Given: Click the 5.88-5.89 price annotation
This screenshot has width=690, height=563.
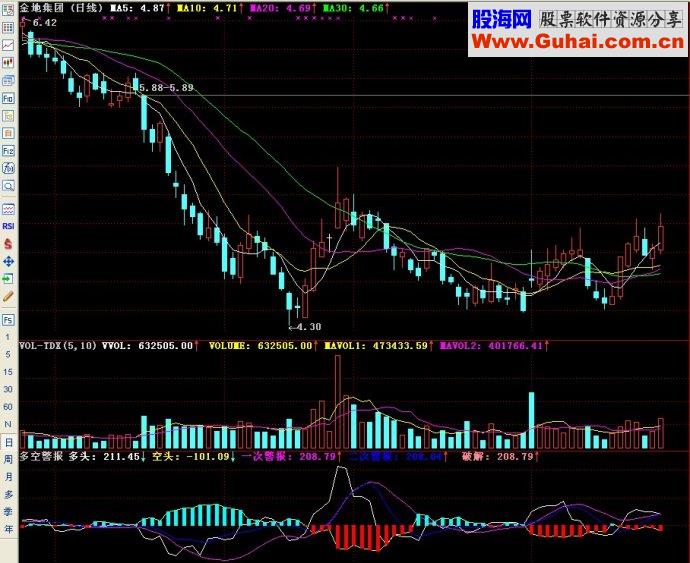Looking at the screenshot, I should tap(166, 88).
